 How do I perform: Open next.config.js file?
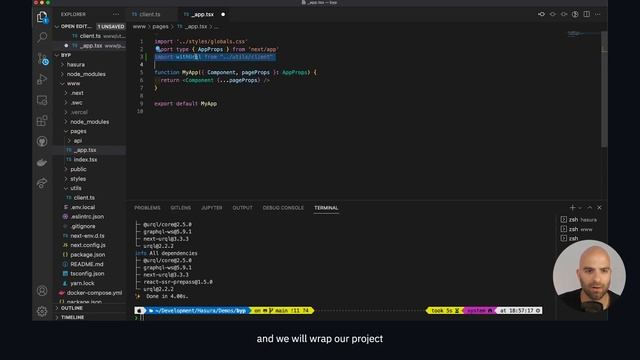(88, 245)
